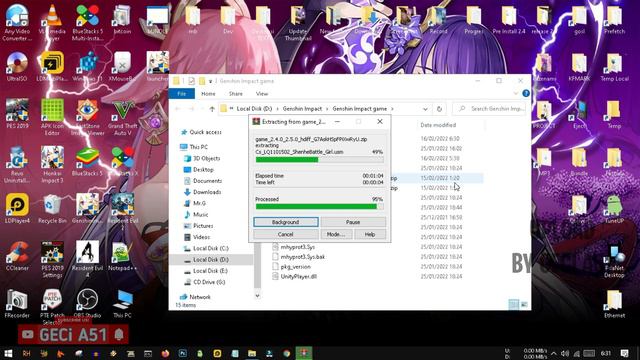Expand arrow after Genshin Impact game breadcrumb

(392, 109)
